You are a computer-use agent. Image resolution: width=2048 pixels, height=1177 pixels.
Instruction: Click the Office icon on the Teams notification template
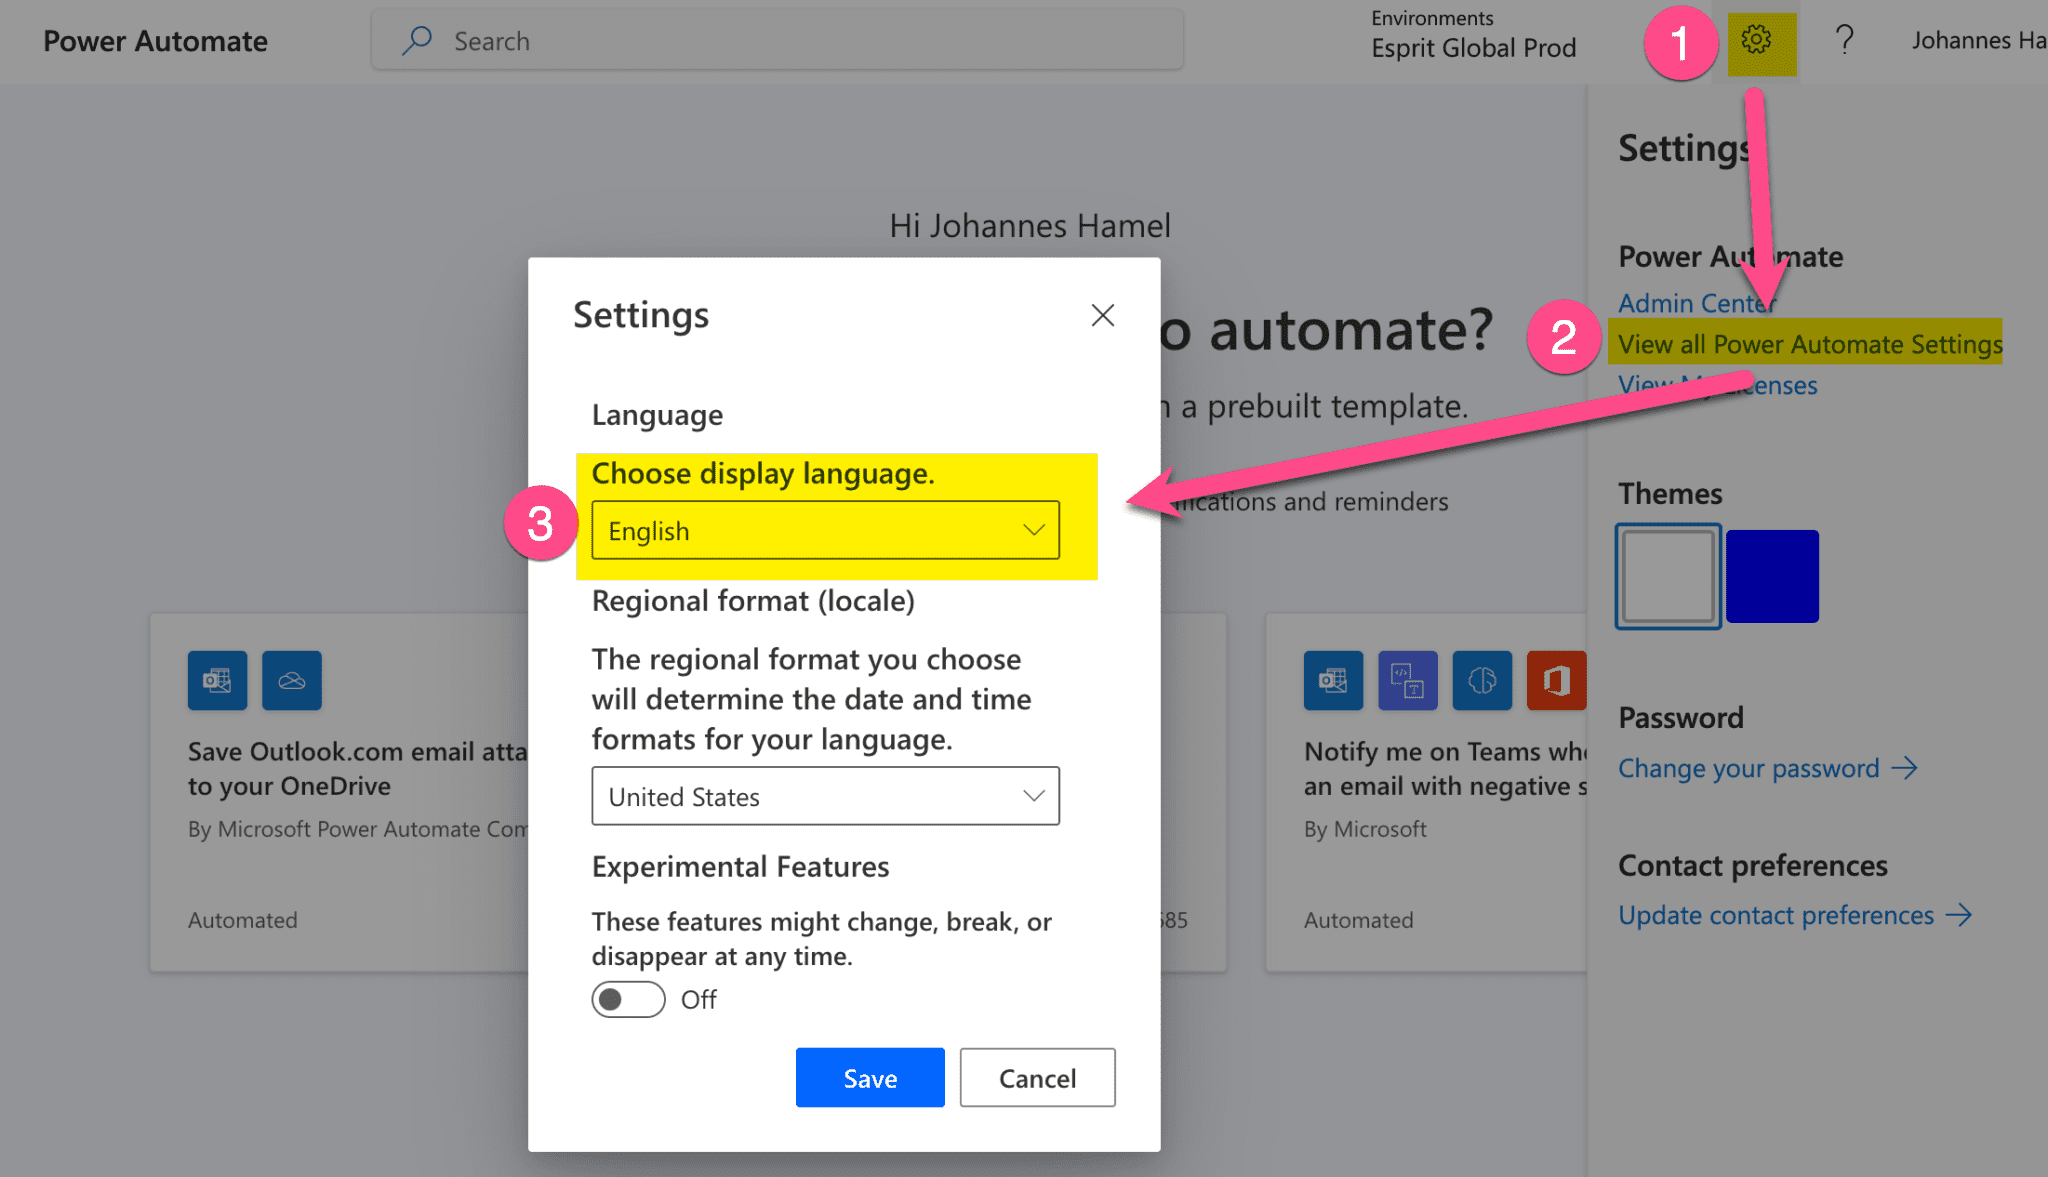click(x=1556, y=680)
